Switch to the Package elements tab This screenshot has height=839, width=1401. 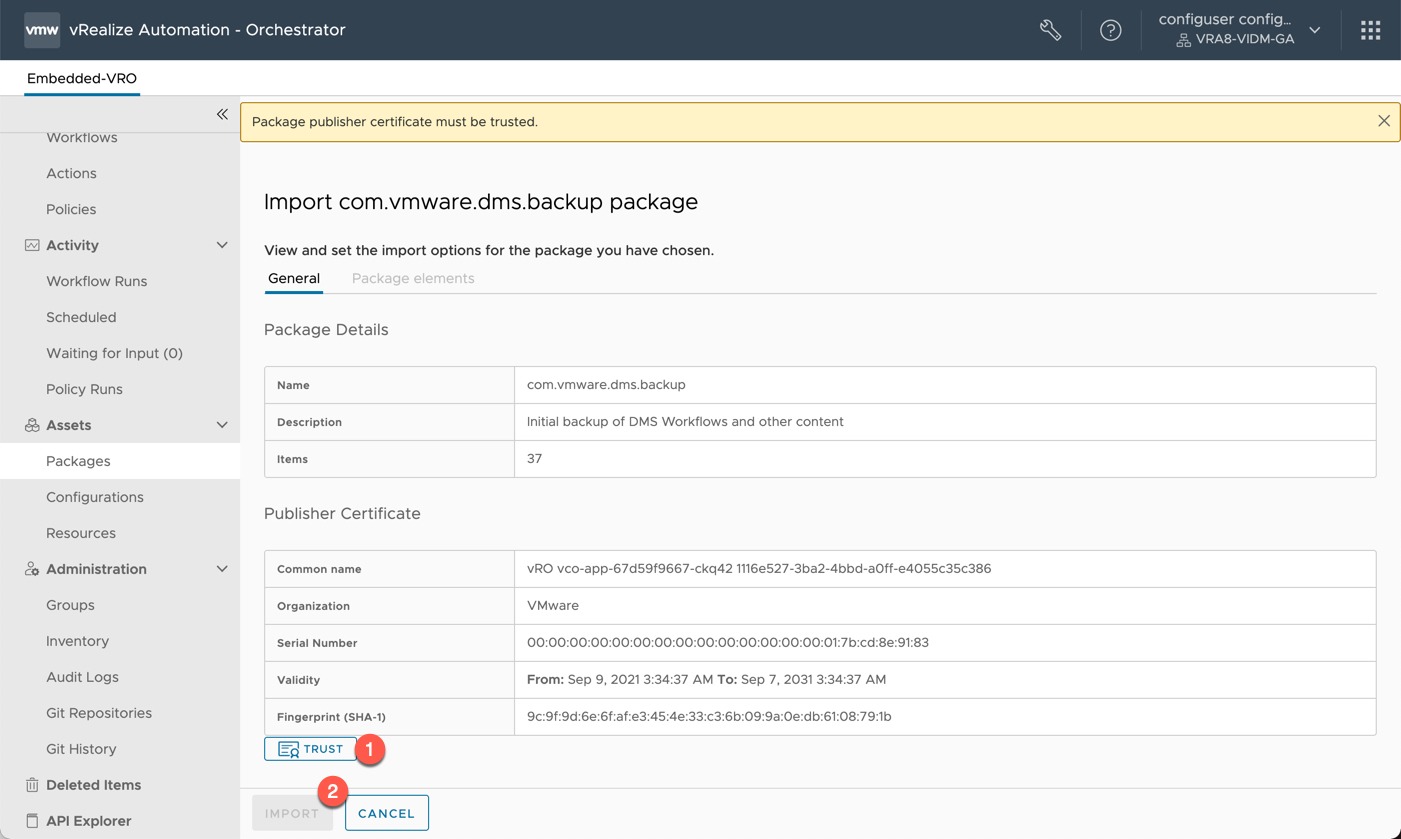pyautogui.click(x=413, y=278)
